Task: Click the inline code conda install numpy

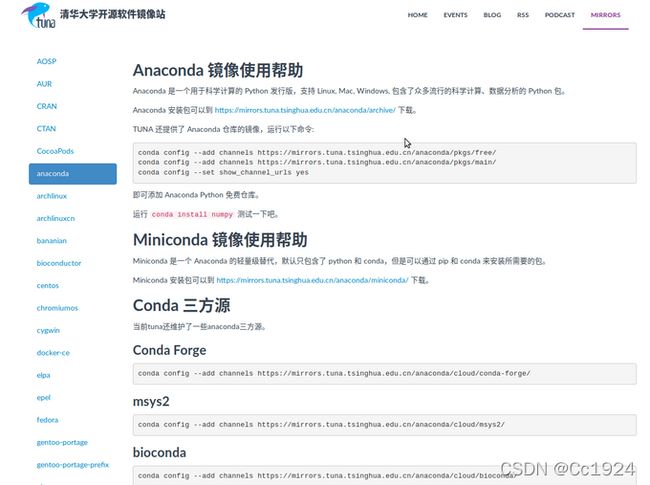Action: coord(192,214)
